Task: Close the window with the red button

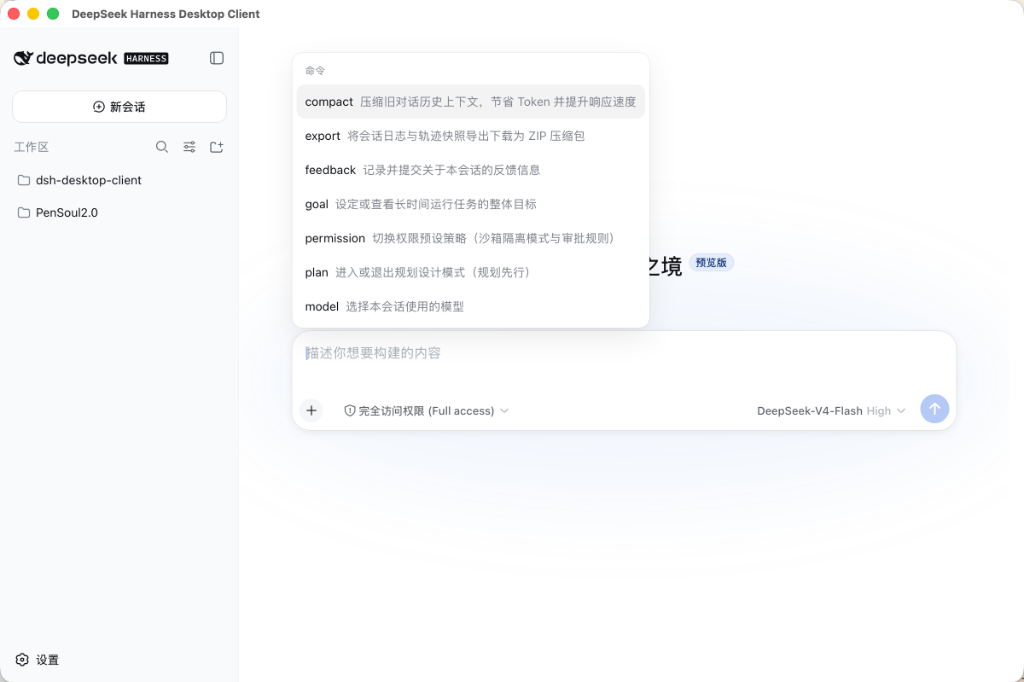Action: 14,14
